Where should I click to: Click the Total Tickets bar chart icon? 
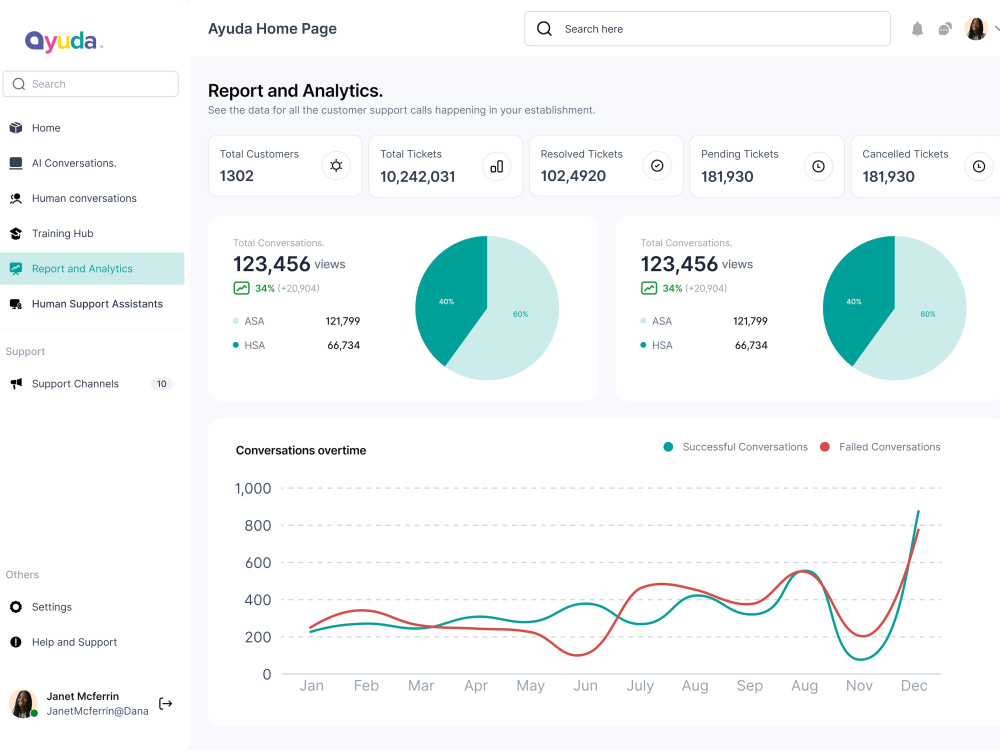(x=497, y=166)
